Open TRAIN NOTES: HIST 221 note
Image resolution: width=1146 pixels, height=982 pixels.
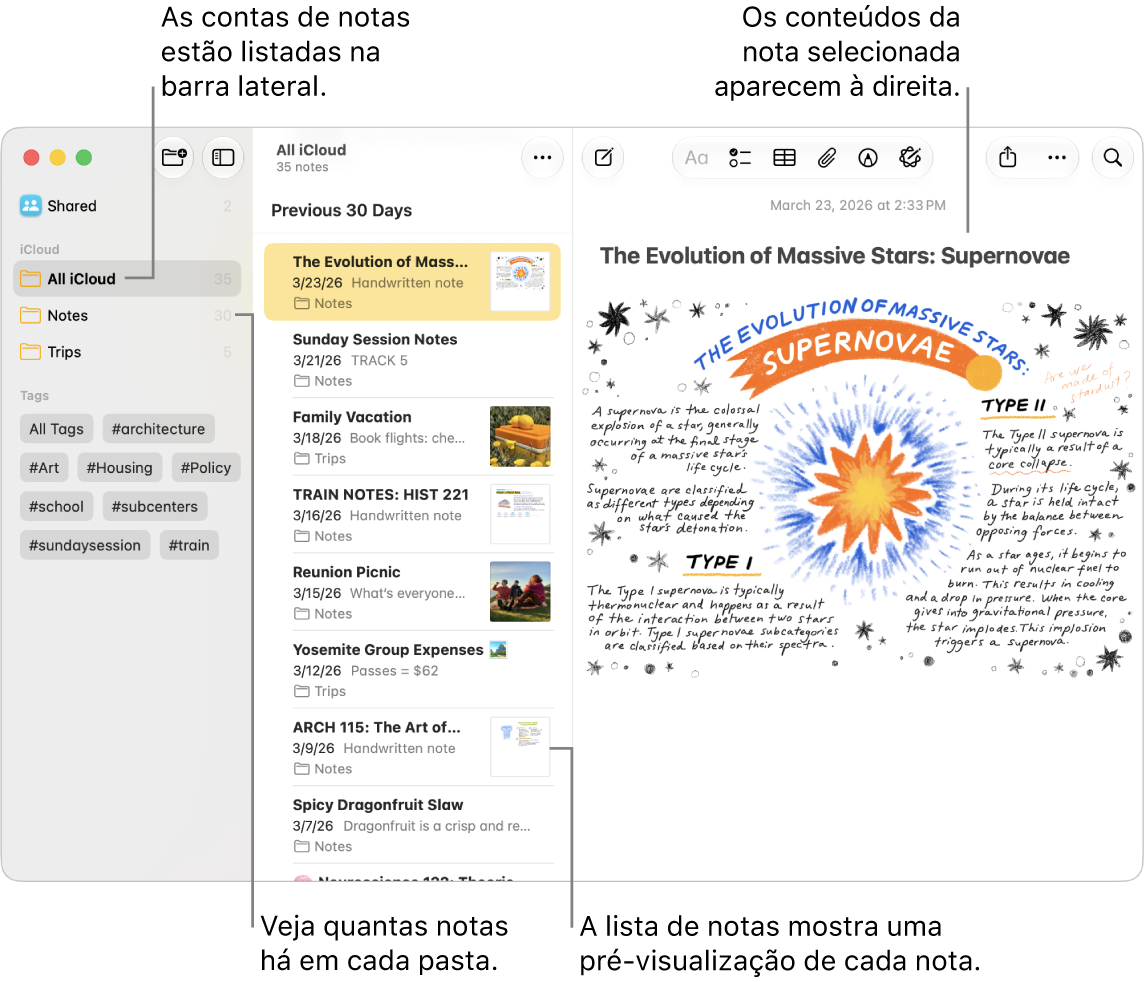tap(412, 514)
